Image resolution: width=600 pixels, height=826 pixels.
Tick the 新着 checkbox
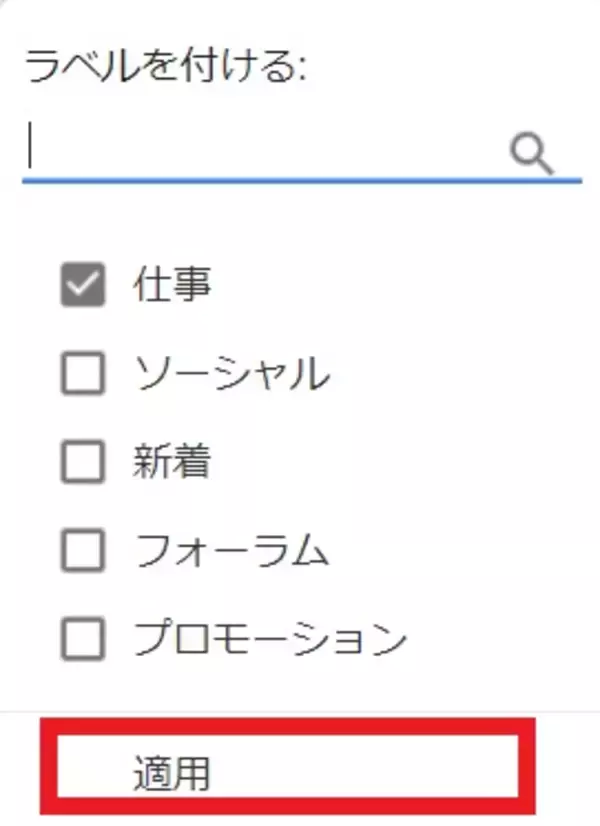pos(83,462)
